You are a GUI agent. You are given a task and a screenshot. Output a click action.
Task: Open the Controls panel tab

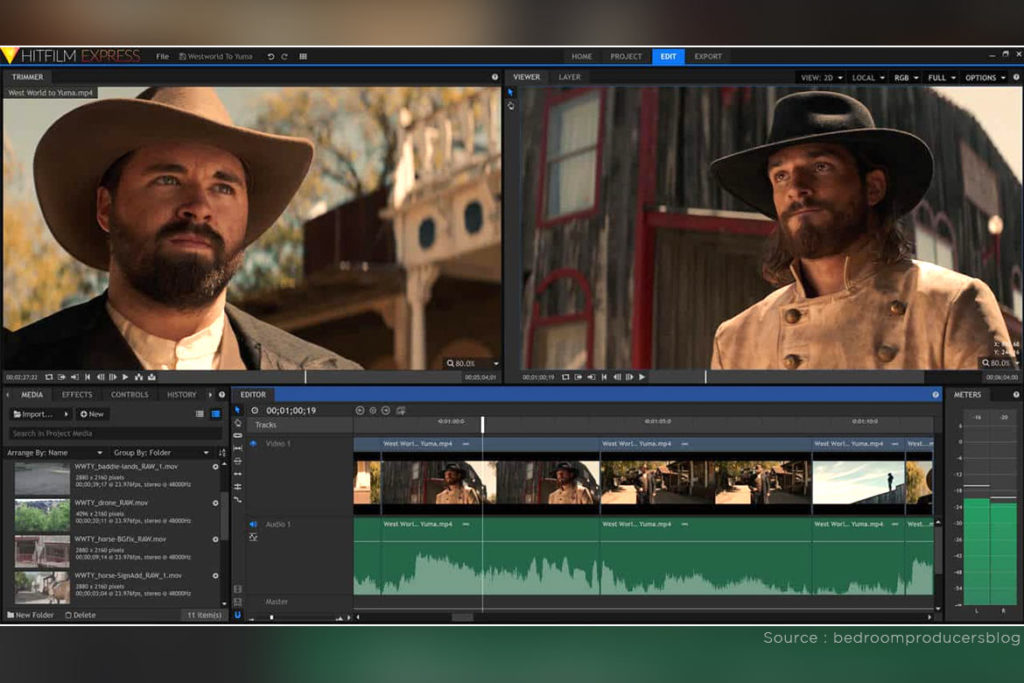tap(129, 394)
